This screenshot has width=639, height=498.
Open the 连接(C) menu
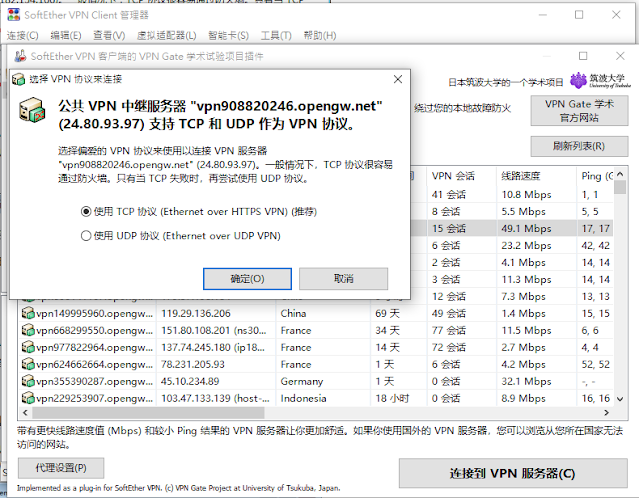point(22,35)
